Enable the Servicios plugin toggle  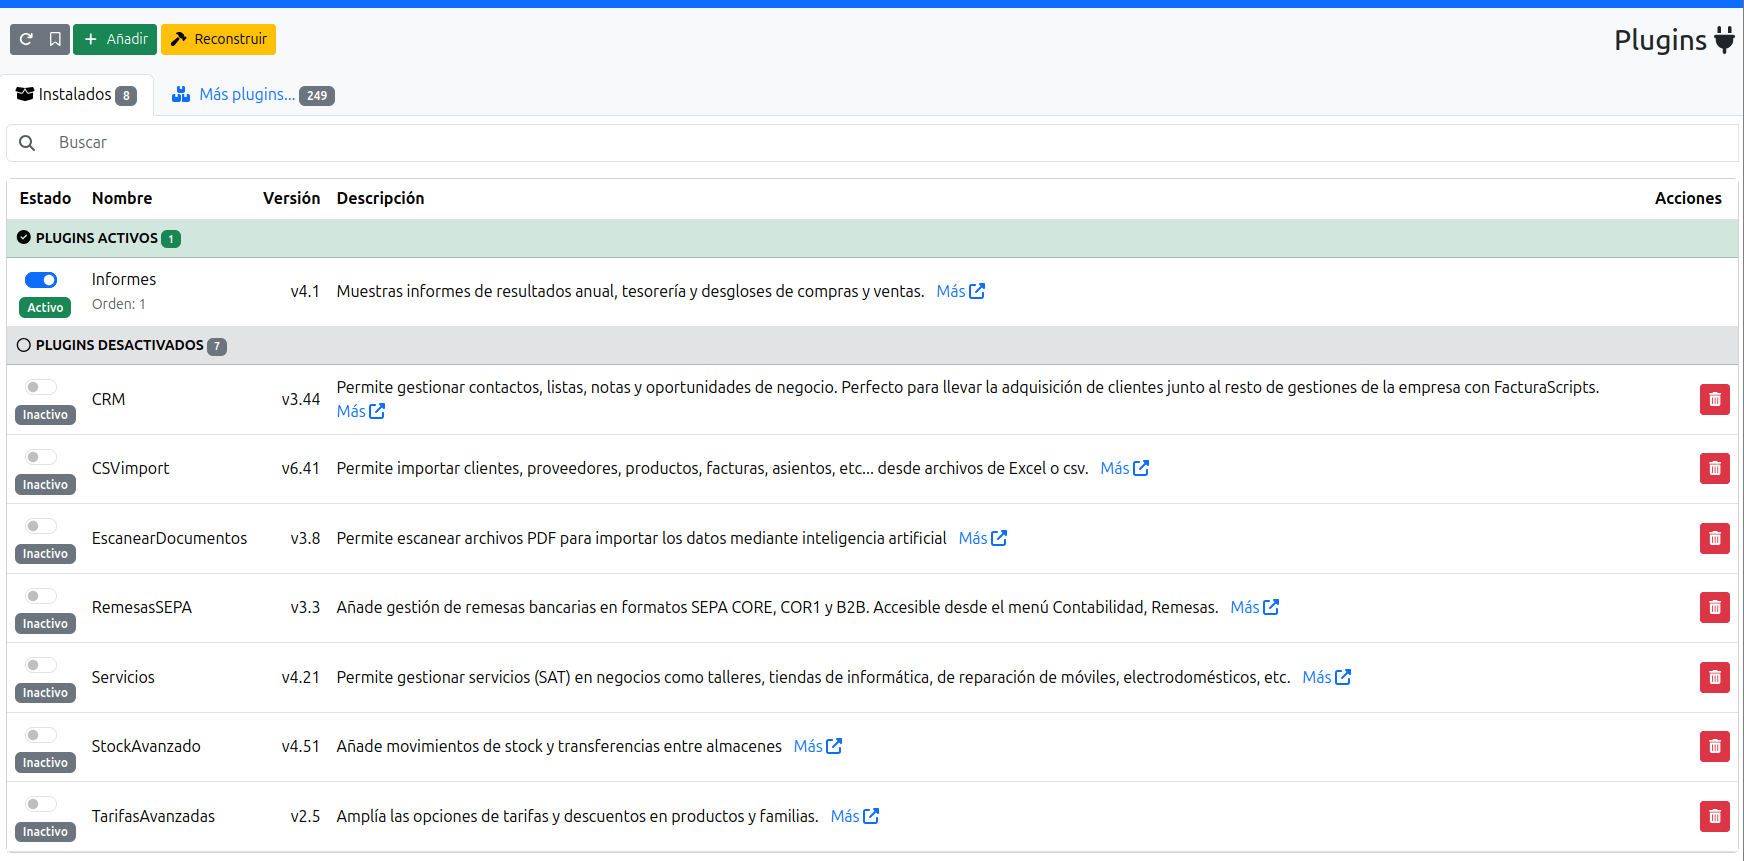(x=41, y=665)
